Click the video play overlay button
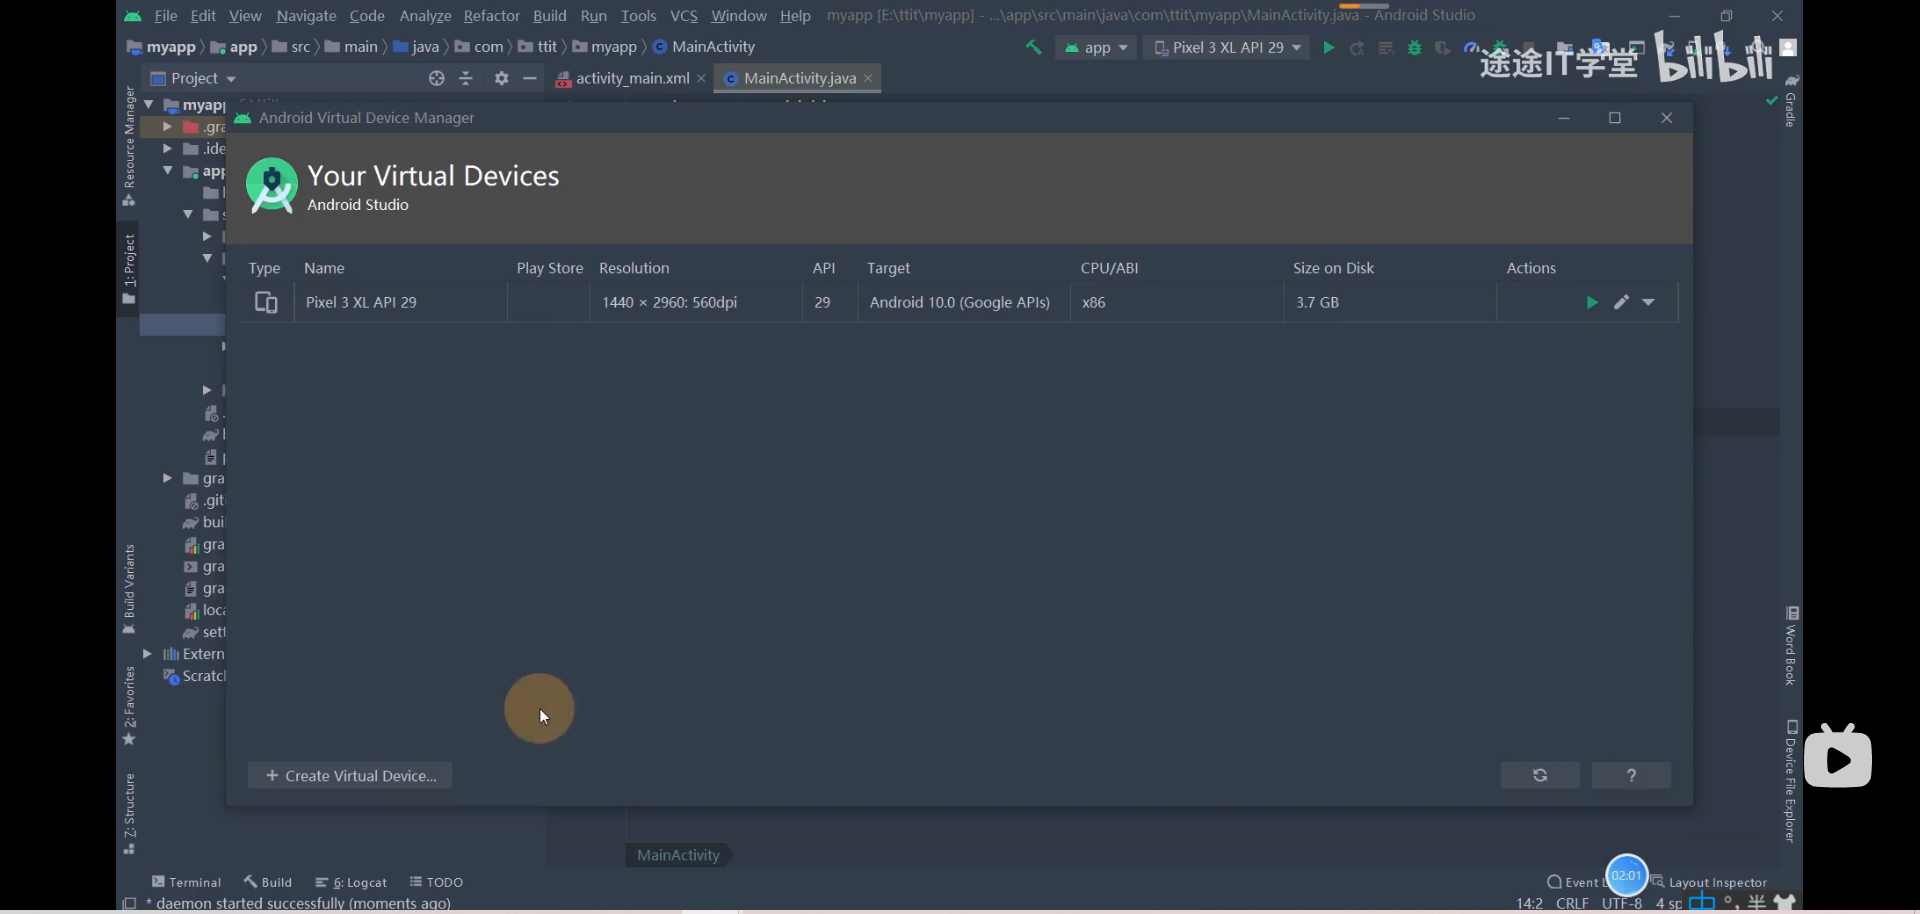 [1839, 759]
